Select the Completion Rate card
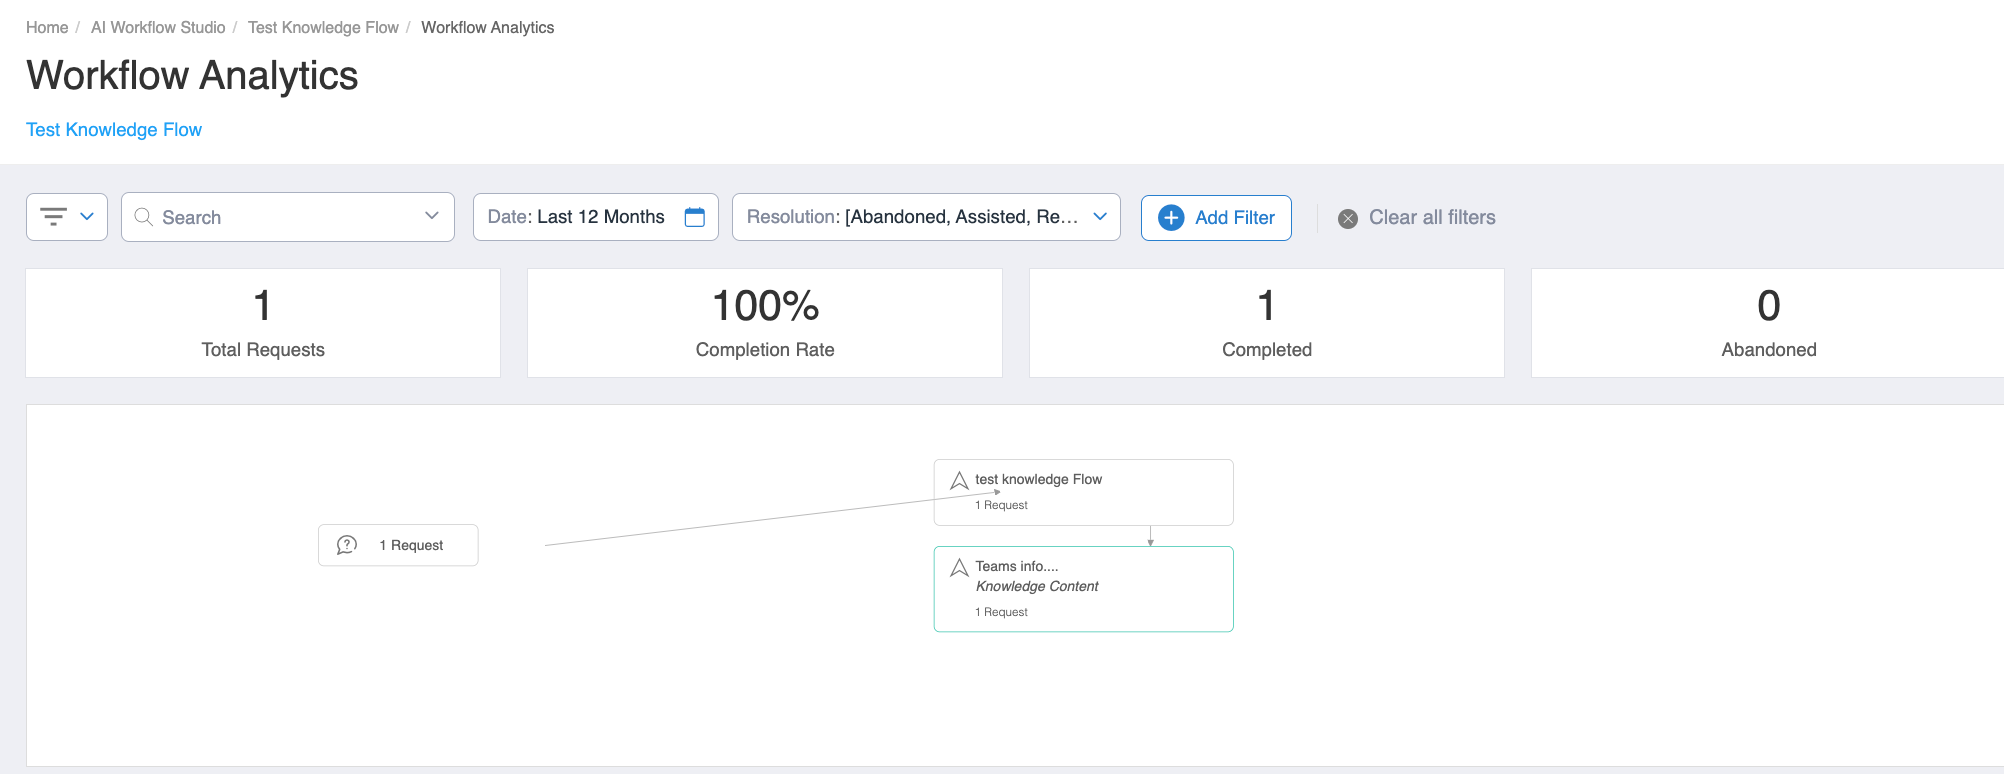Screen dimensions: 2004x774 [x=765, y=323]
